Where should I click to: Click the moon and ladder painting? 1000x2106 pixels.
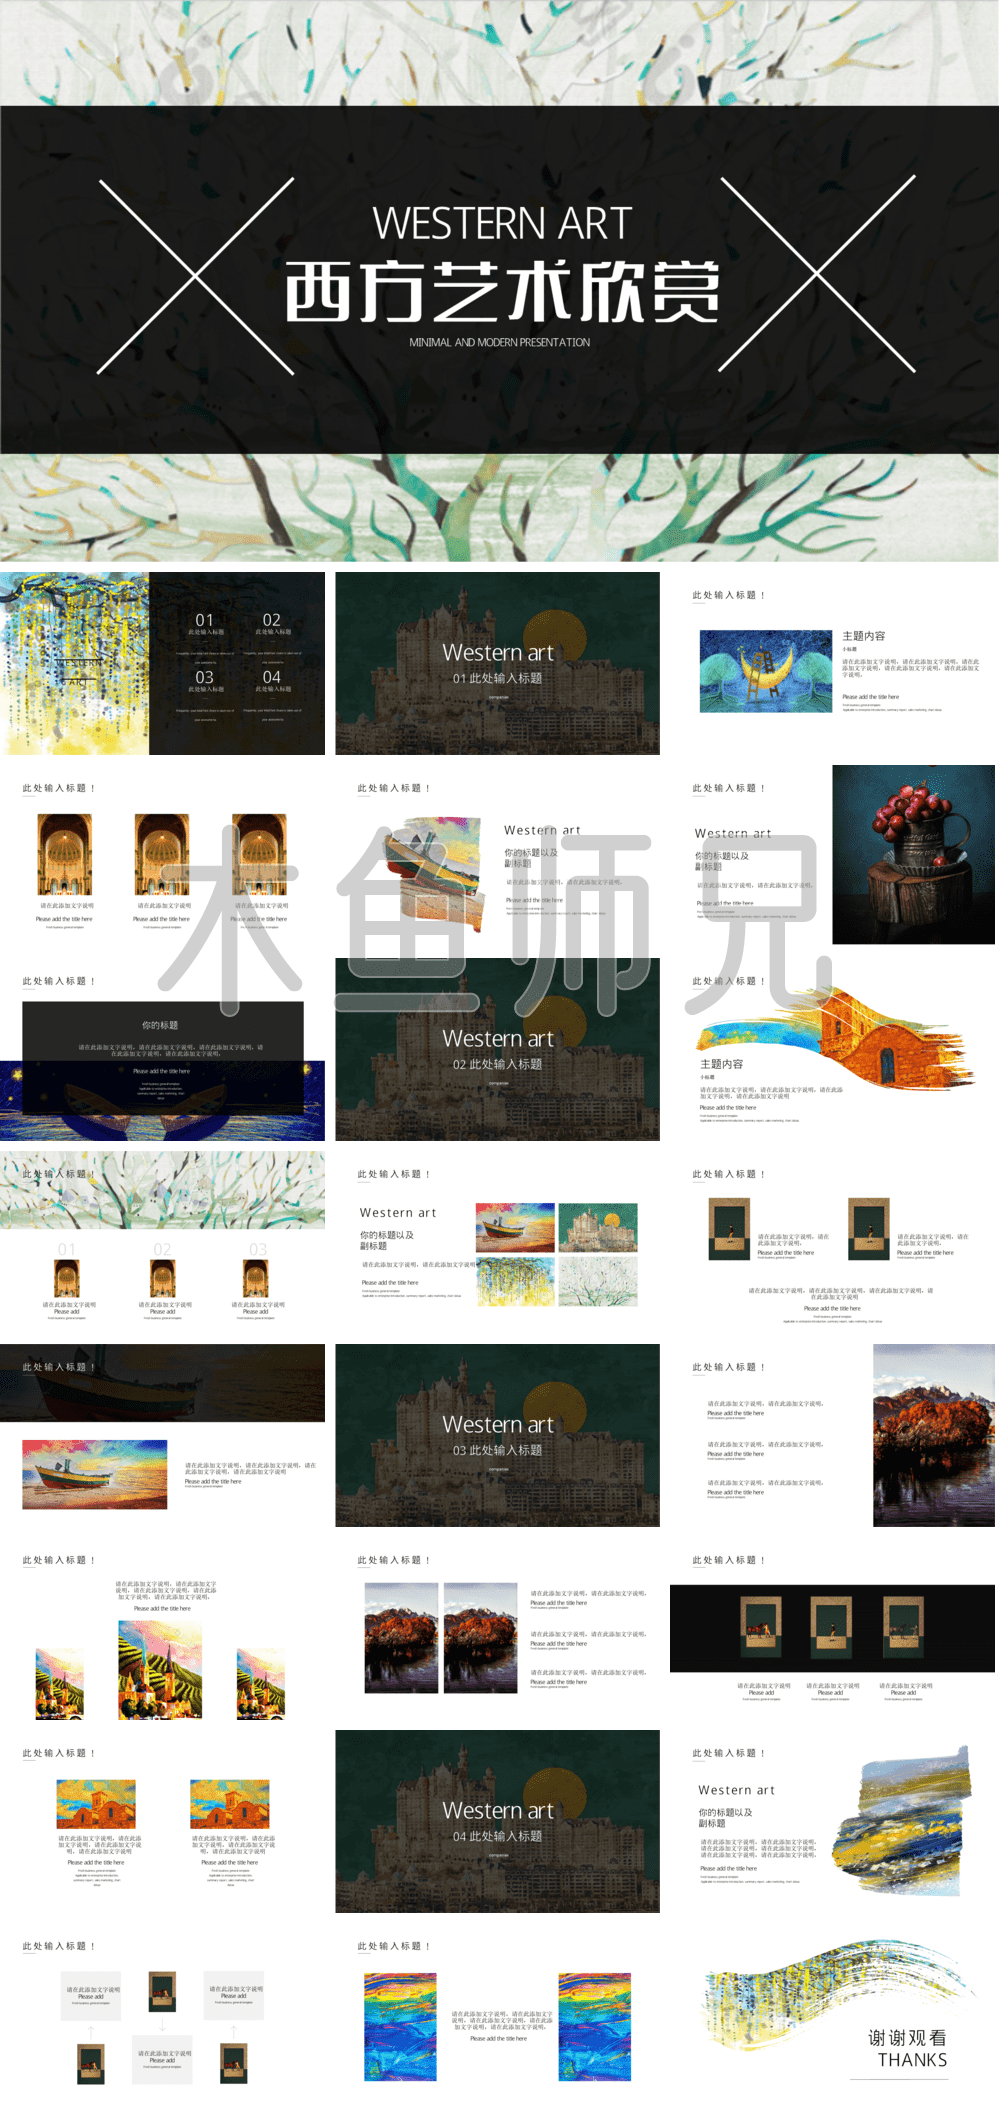[x=766, y=671]
